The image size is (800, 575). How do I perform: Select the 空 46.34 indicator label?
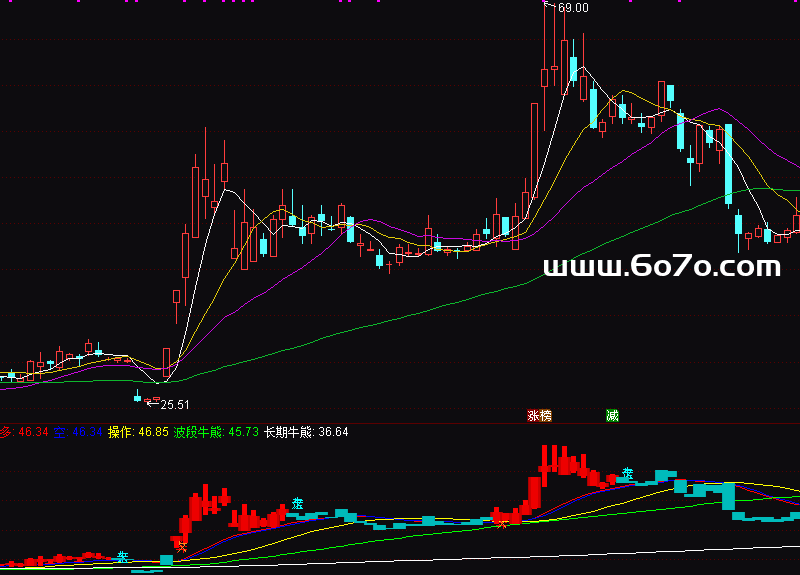(80, 432)
